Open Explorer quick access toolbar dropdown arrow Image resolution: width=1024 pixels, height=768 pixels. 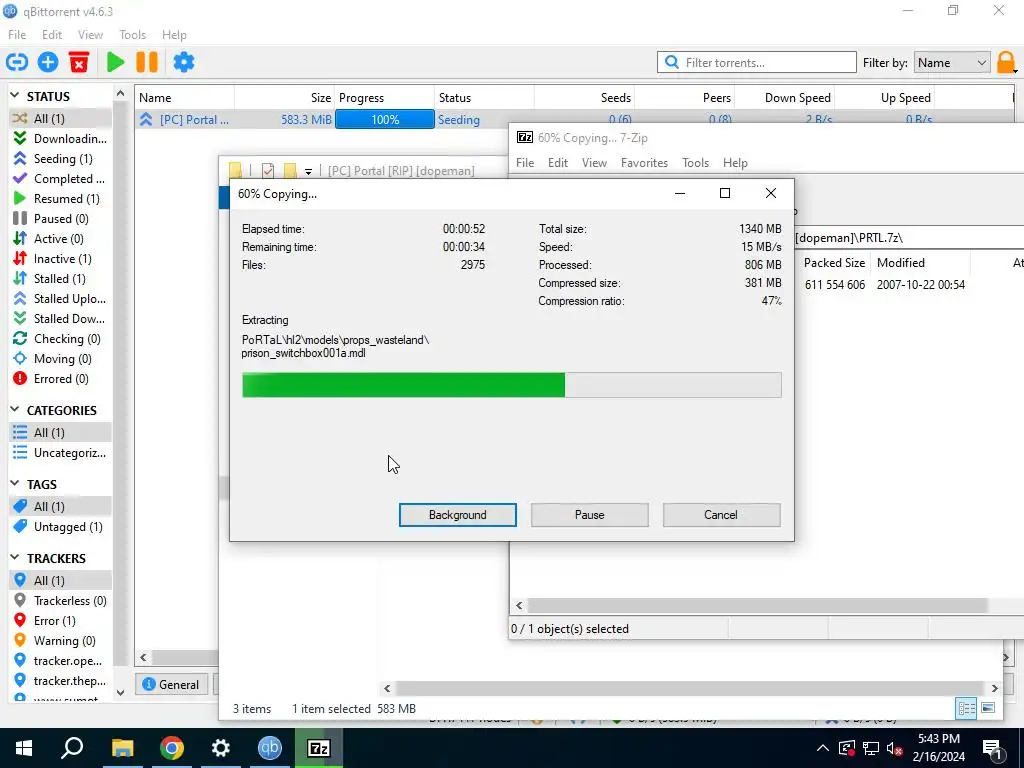308,171
